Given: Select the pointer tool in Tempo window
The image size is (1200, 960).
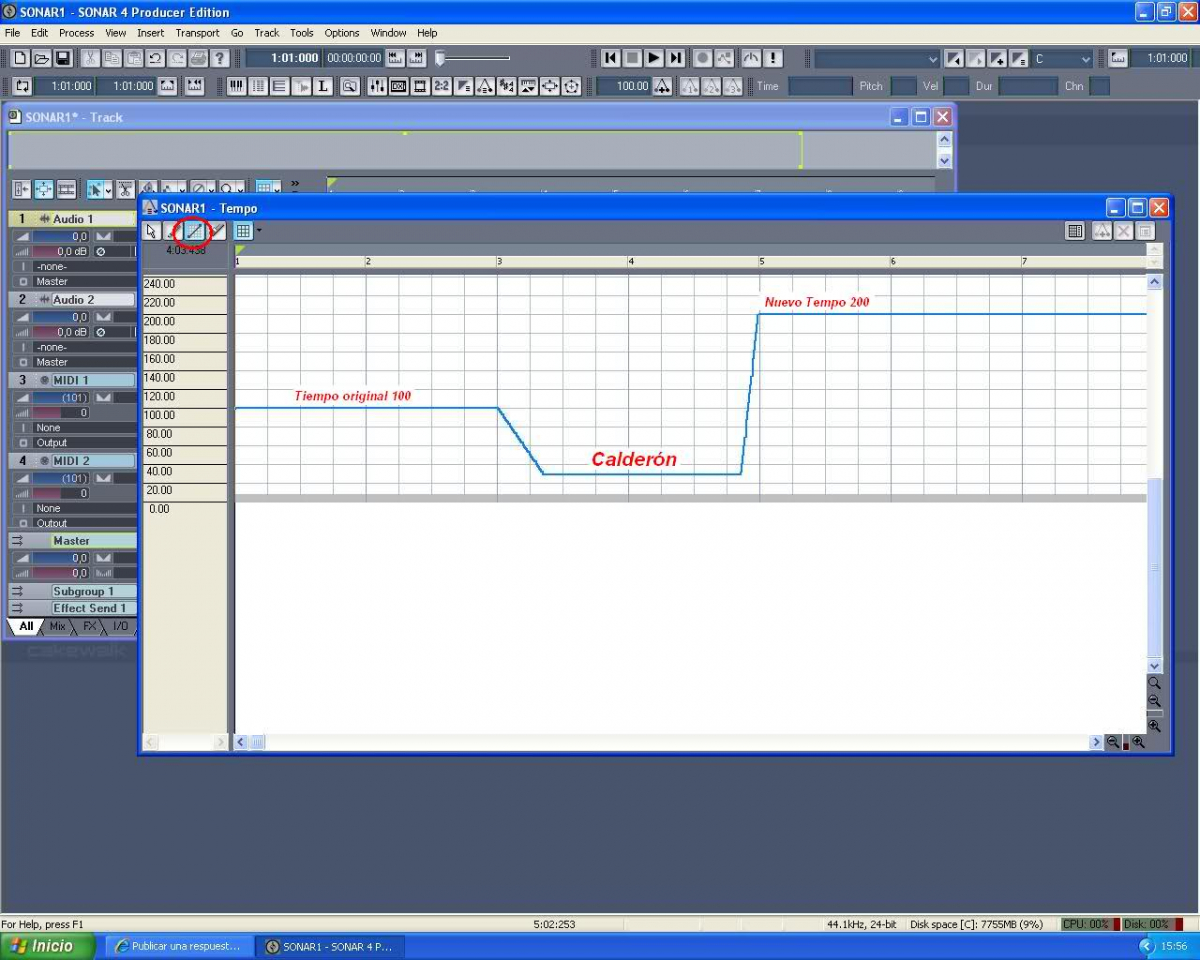Looking at the screenshot, I should [x=152, y=231].
